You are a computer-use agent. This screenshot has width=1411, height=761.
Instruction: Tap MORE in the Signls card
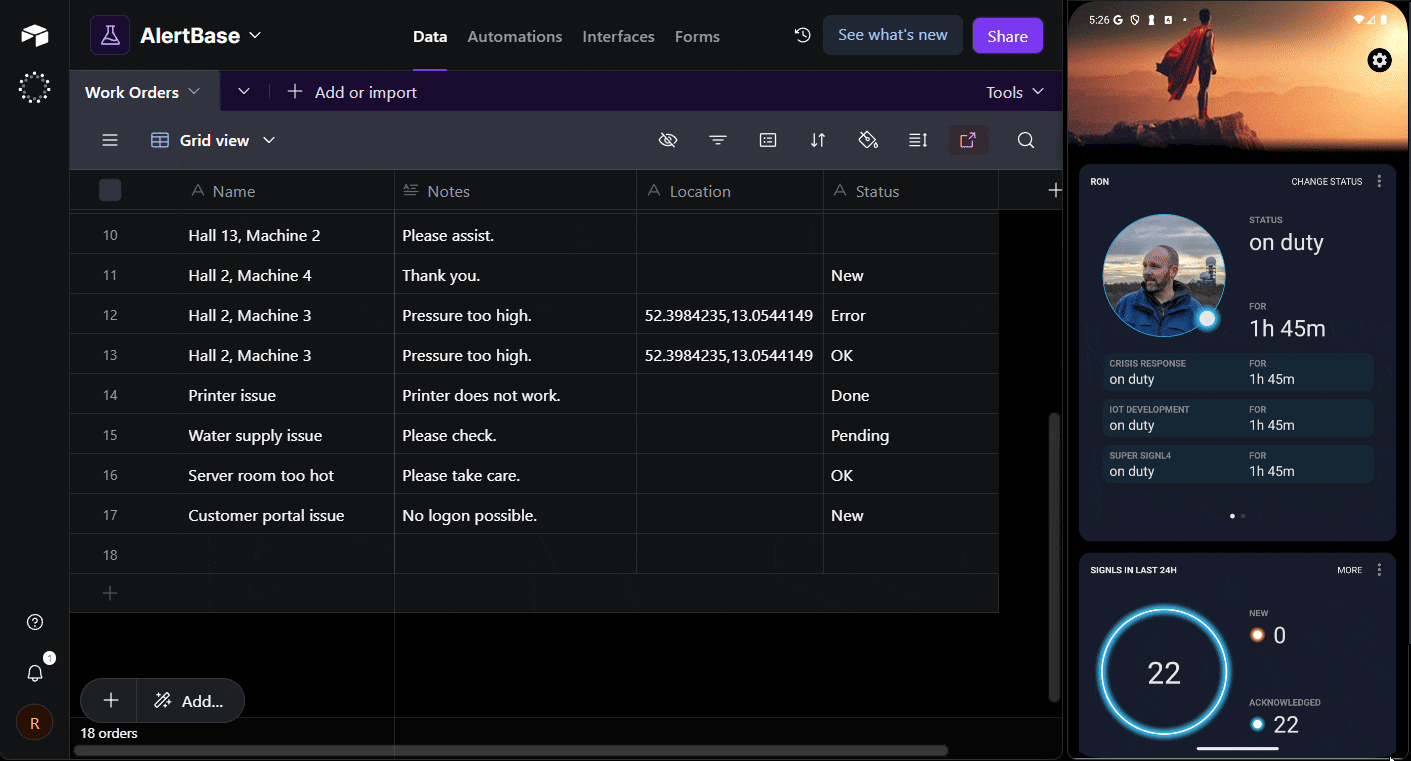coord(1349,570)
